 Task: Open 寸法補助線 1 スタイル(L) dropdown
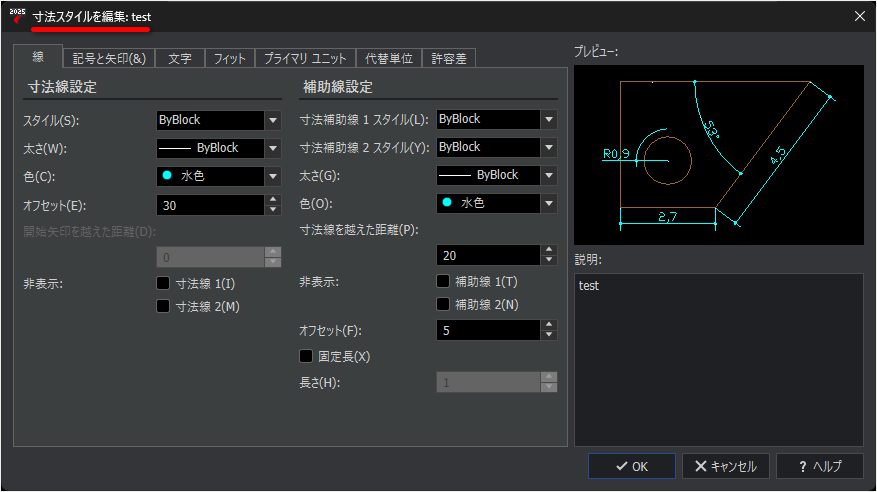point(549,119)
